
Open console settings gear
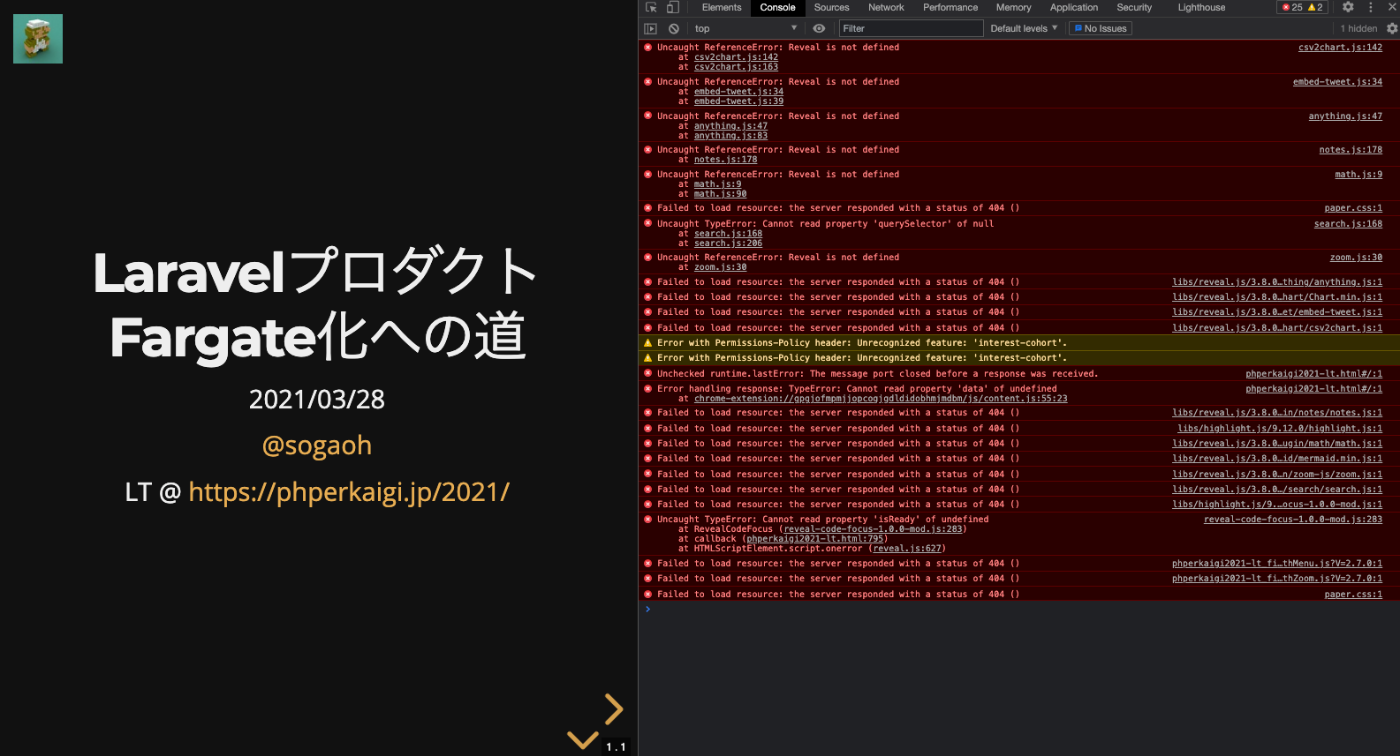click(1391, 29)
